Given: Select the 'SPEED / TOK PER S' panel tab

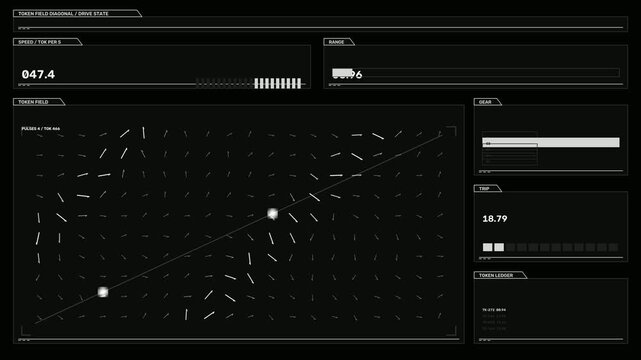Looking at the screenshot, I should click(x=47, y=42).
